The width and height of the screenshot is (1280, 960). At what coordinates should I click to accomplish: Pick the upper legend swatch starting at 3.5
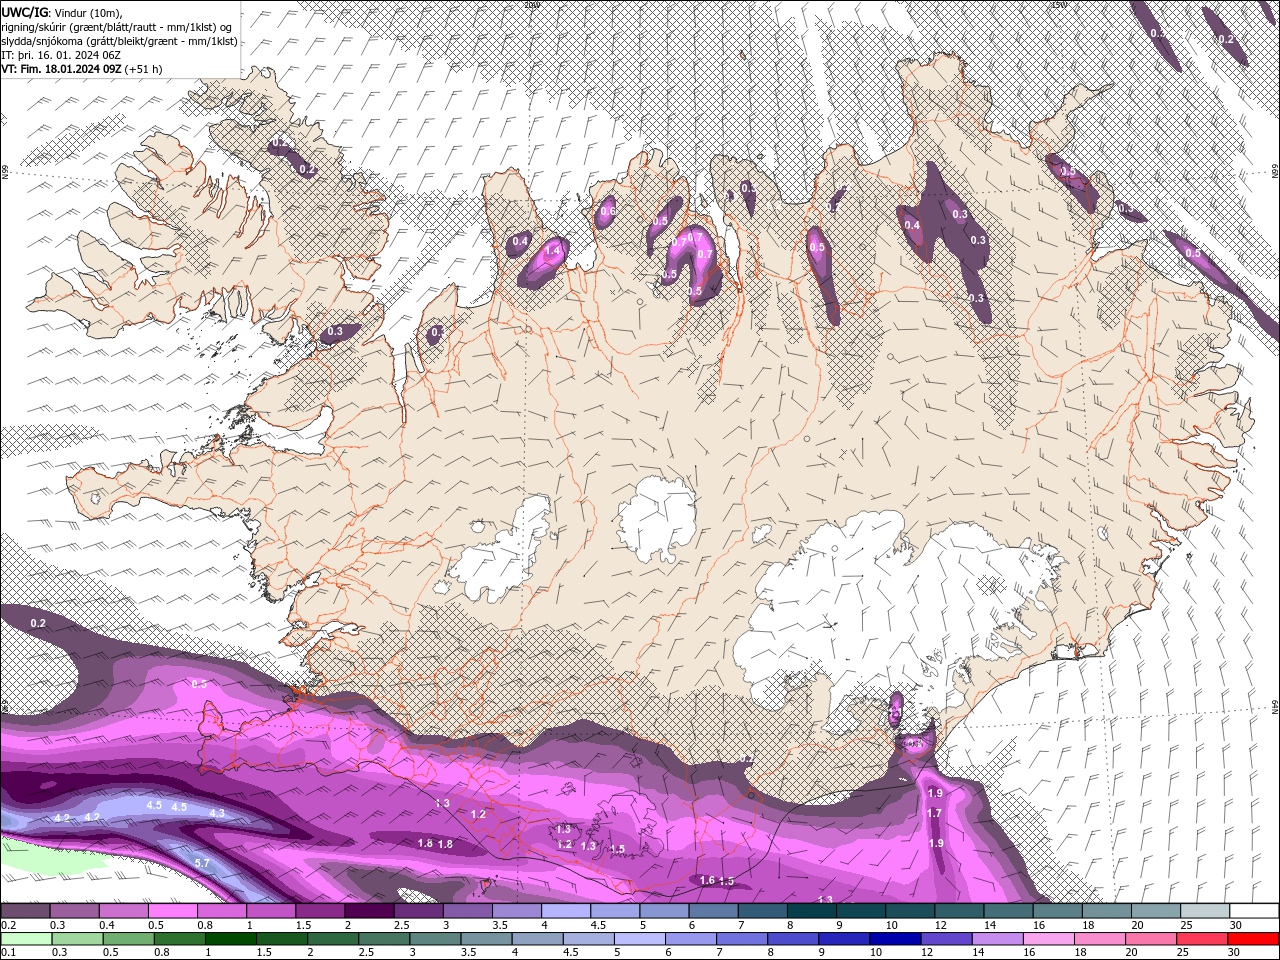(x=517, y=911)
